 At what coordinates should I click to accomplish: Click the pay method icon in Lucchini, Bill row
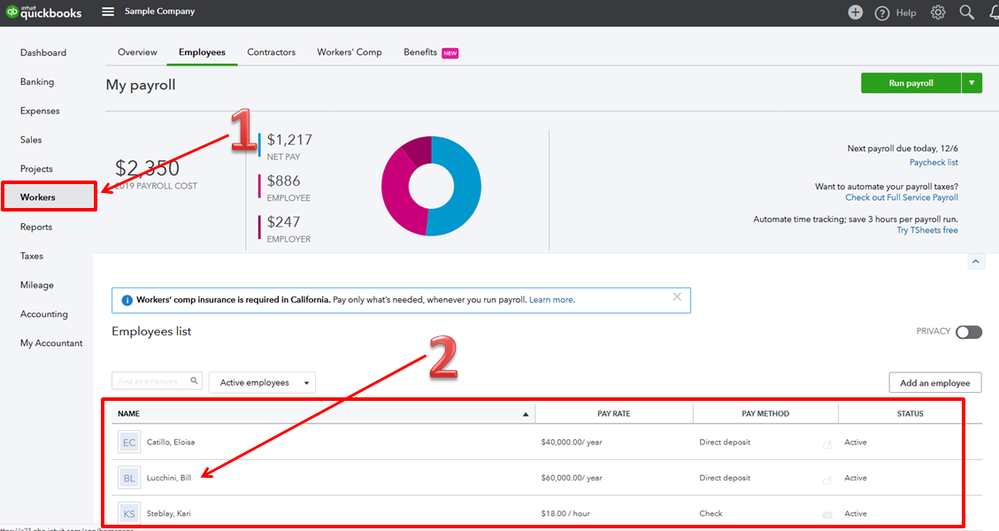coord(827,480)
